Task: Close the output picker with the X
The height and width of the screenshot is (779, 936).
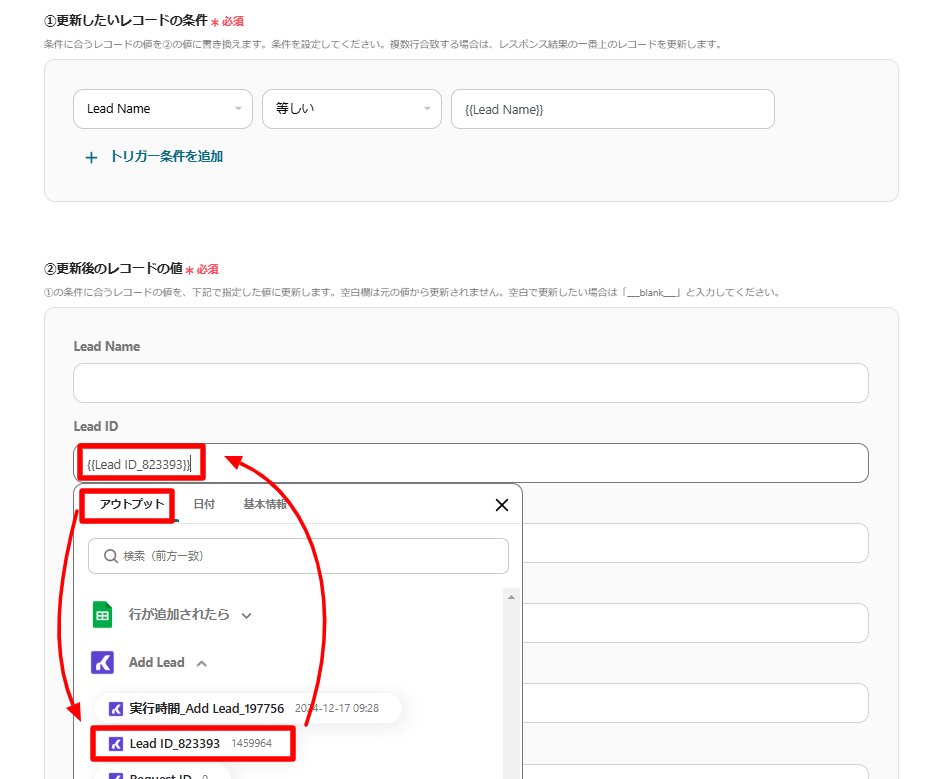Action: pos(501,505)
